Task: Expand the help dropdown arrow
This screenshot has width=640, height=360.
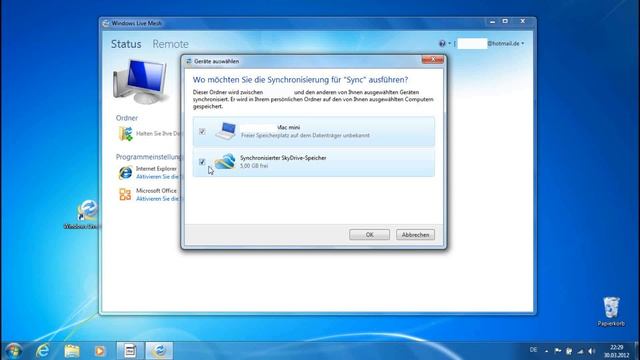Action: (x=449, y=43)
